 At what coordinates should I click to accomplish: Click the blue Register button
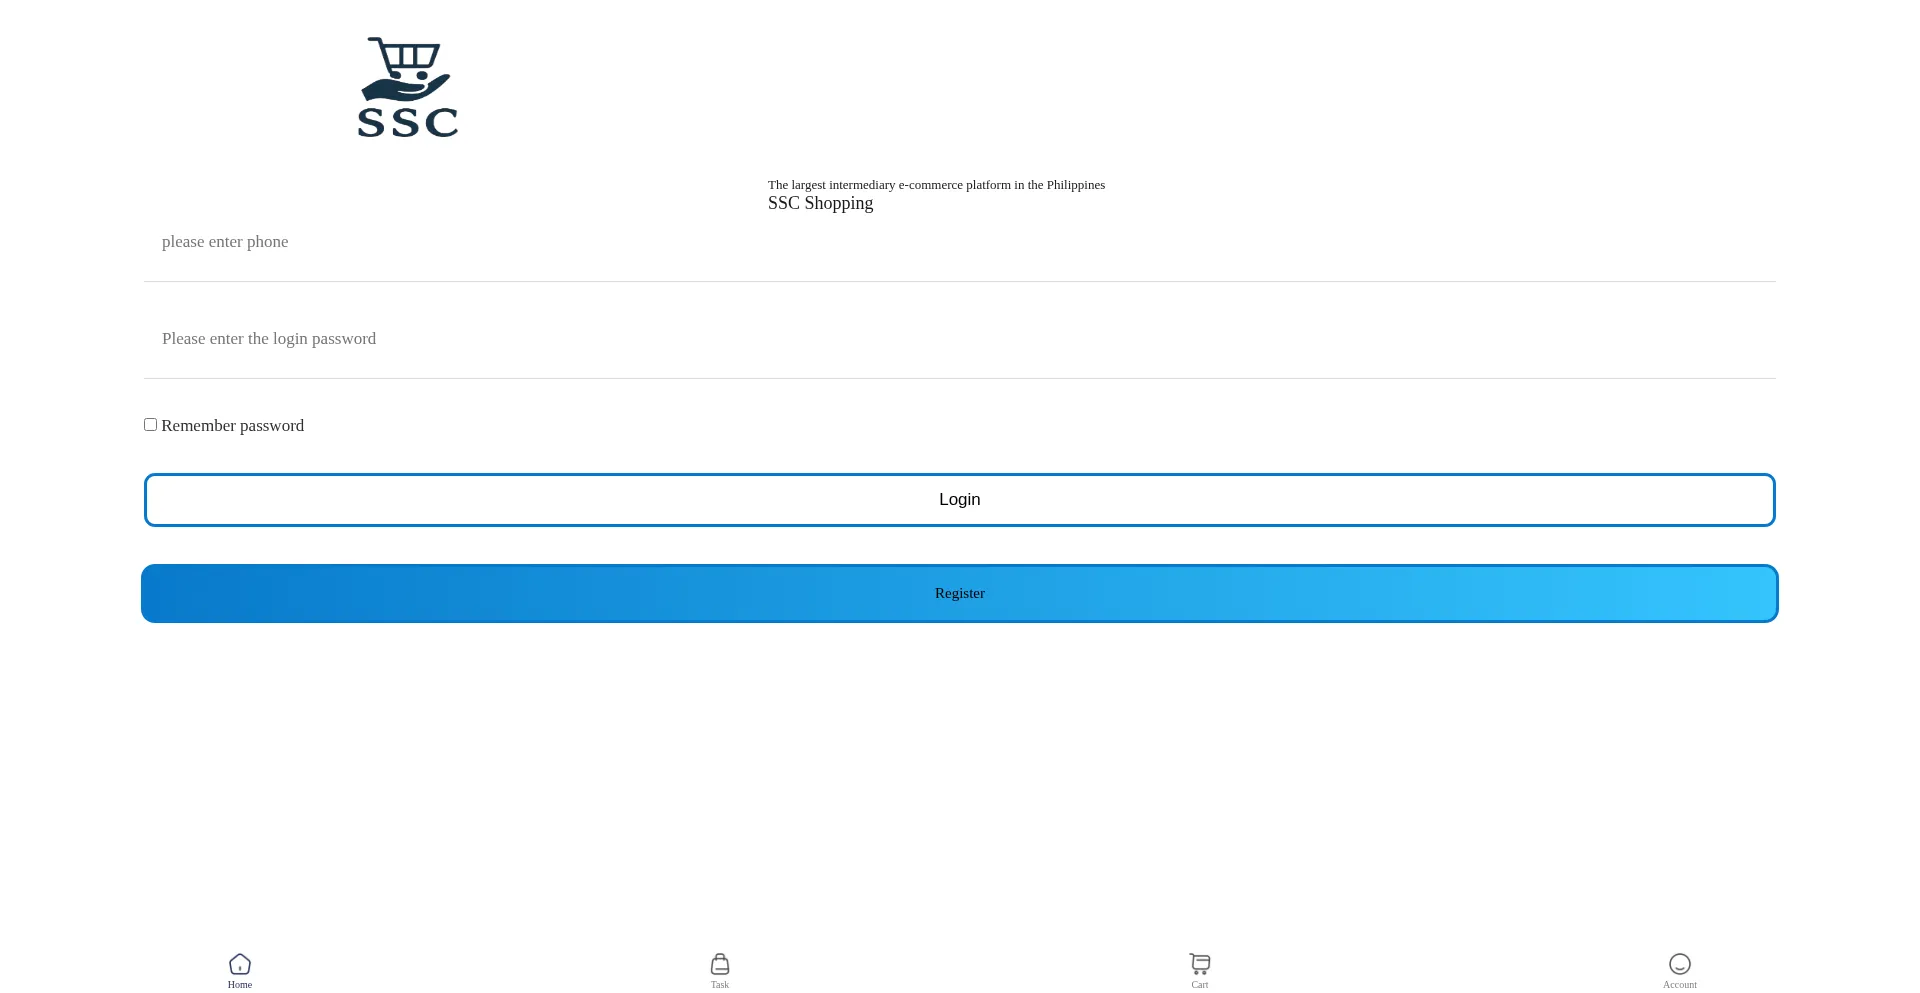click(x=960, y=594)
